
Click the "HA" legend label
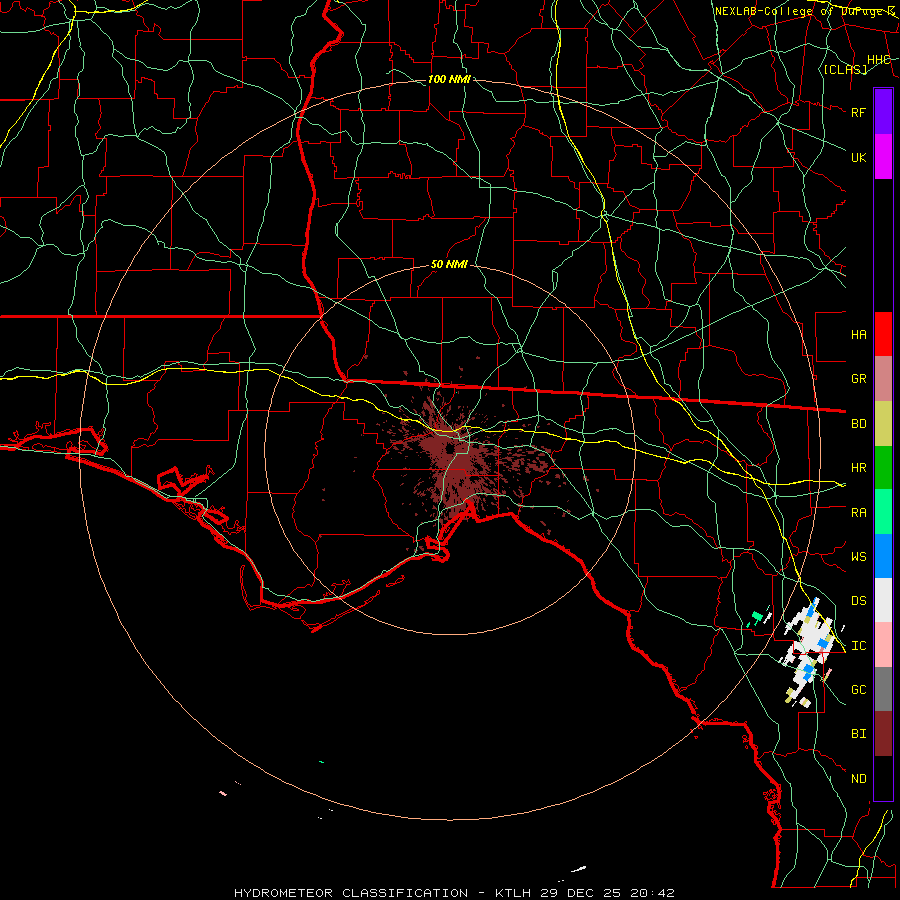point(858,334)
